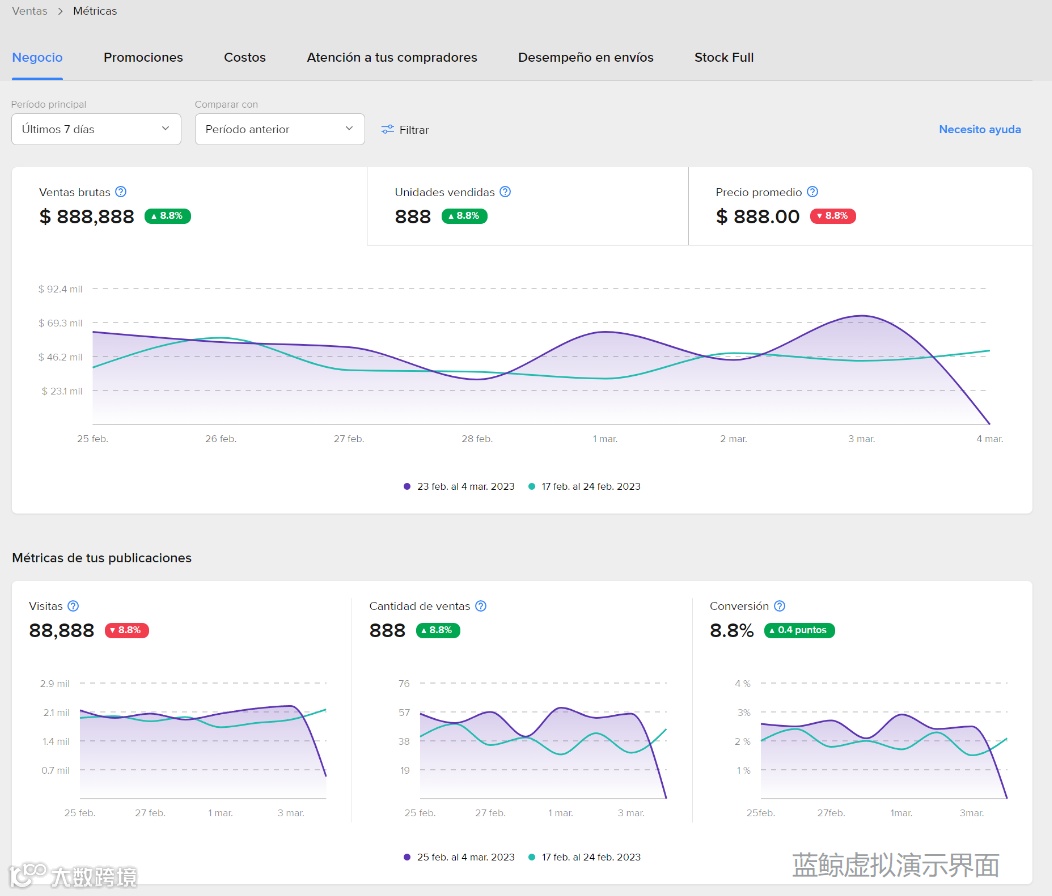Click the red 8.8% badge beside $ 888.00
Viewport: 1052px width, 896px height.
[833, 216]
